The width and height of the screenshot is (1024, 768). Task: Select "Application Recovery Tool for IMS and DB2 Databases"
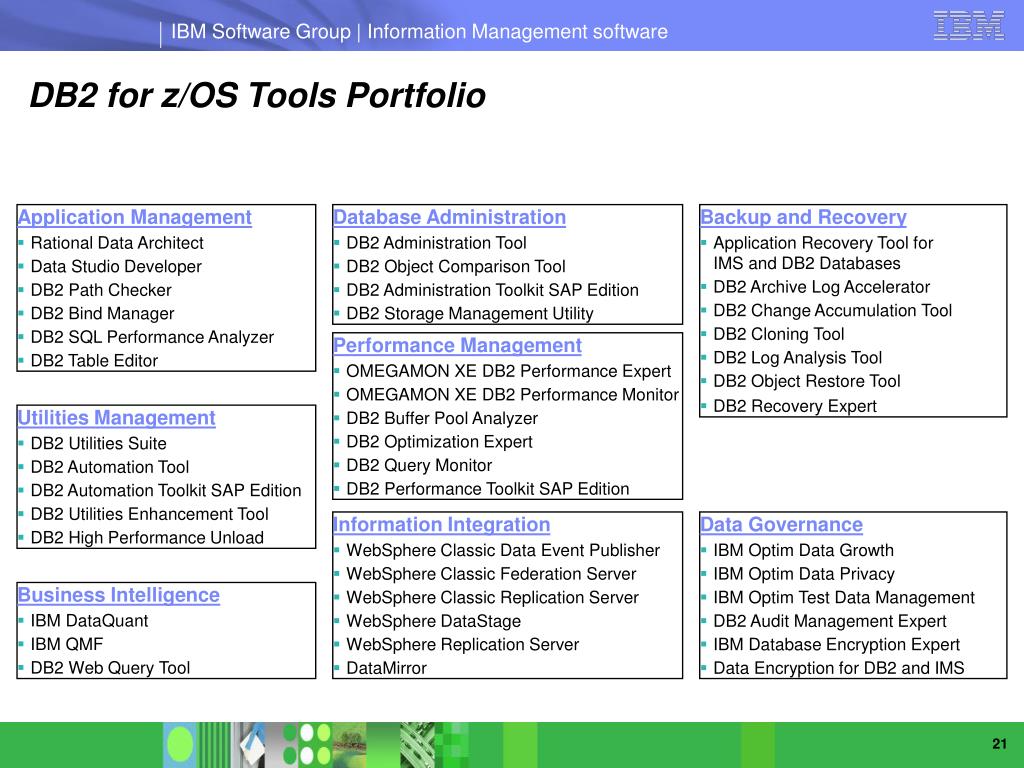pos(824,253)
